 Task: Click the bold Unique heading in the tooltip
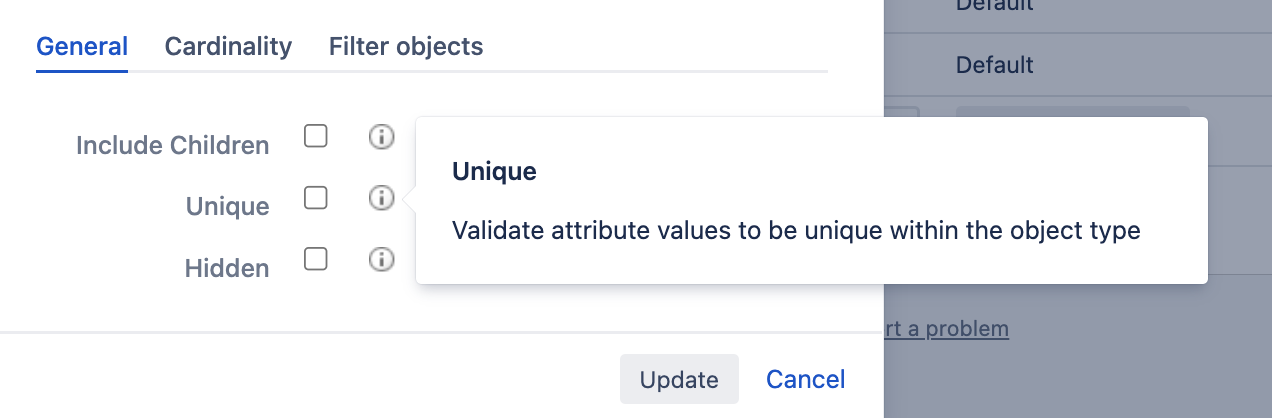coord(494,172)
